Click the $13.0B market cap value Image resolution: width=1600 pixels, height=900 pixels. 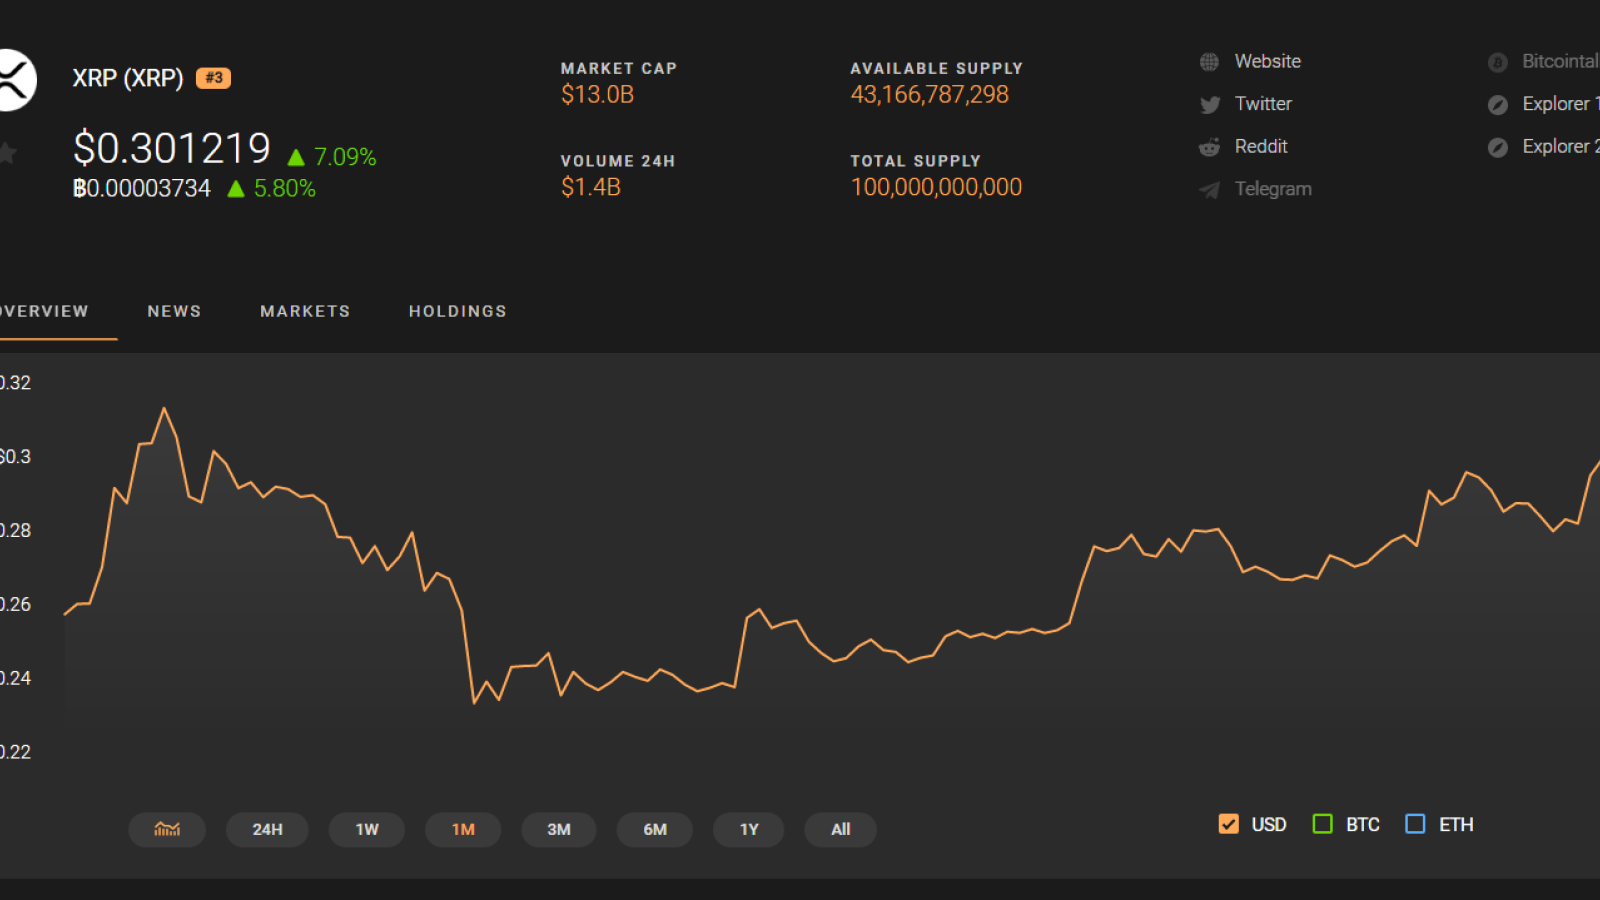pos(597,95)
